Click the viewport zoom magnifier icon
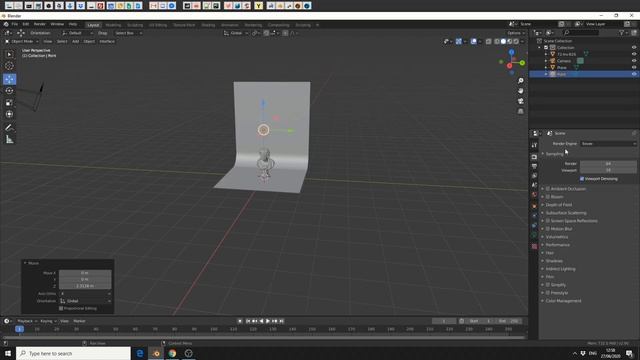 [520, 81]
